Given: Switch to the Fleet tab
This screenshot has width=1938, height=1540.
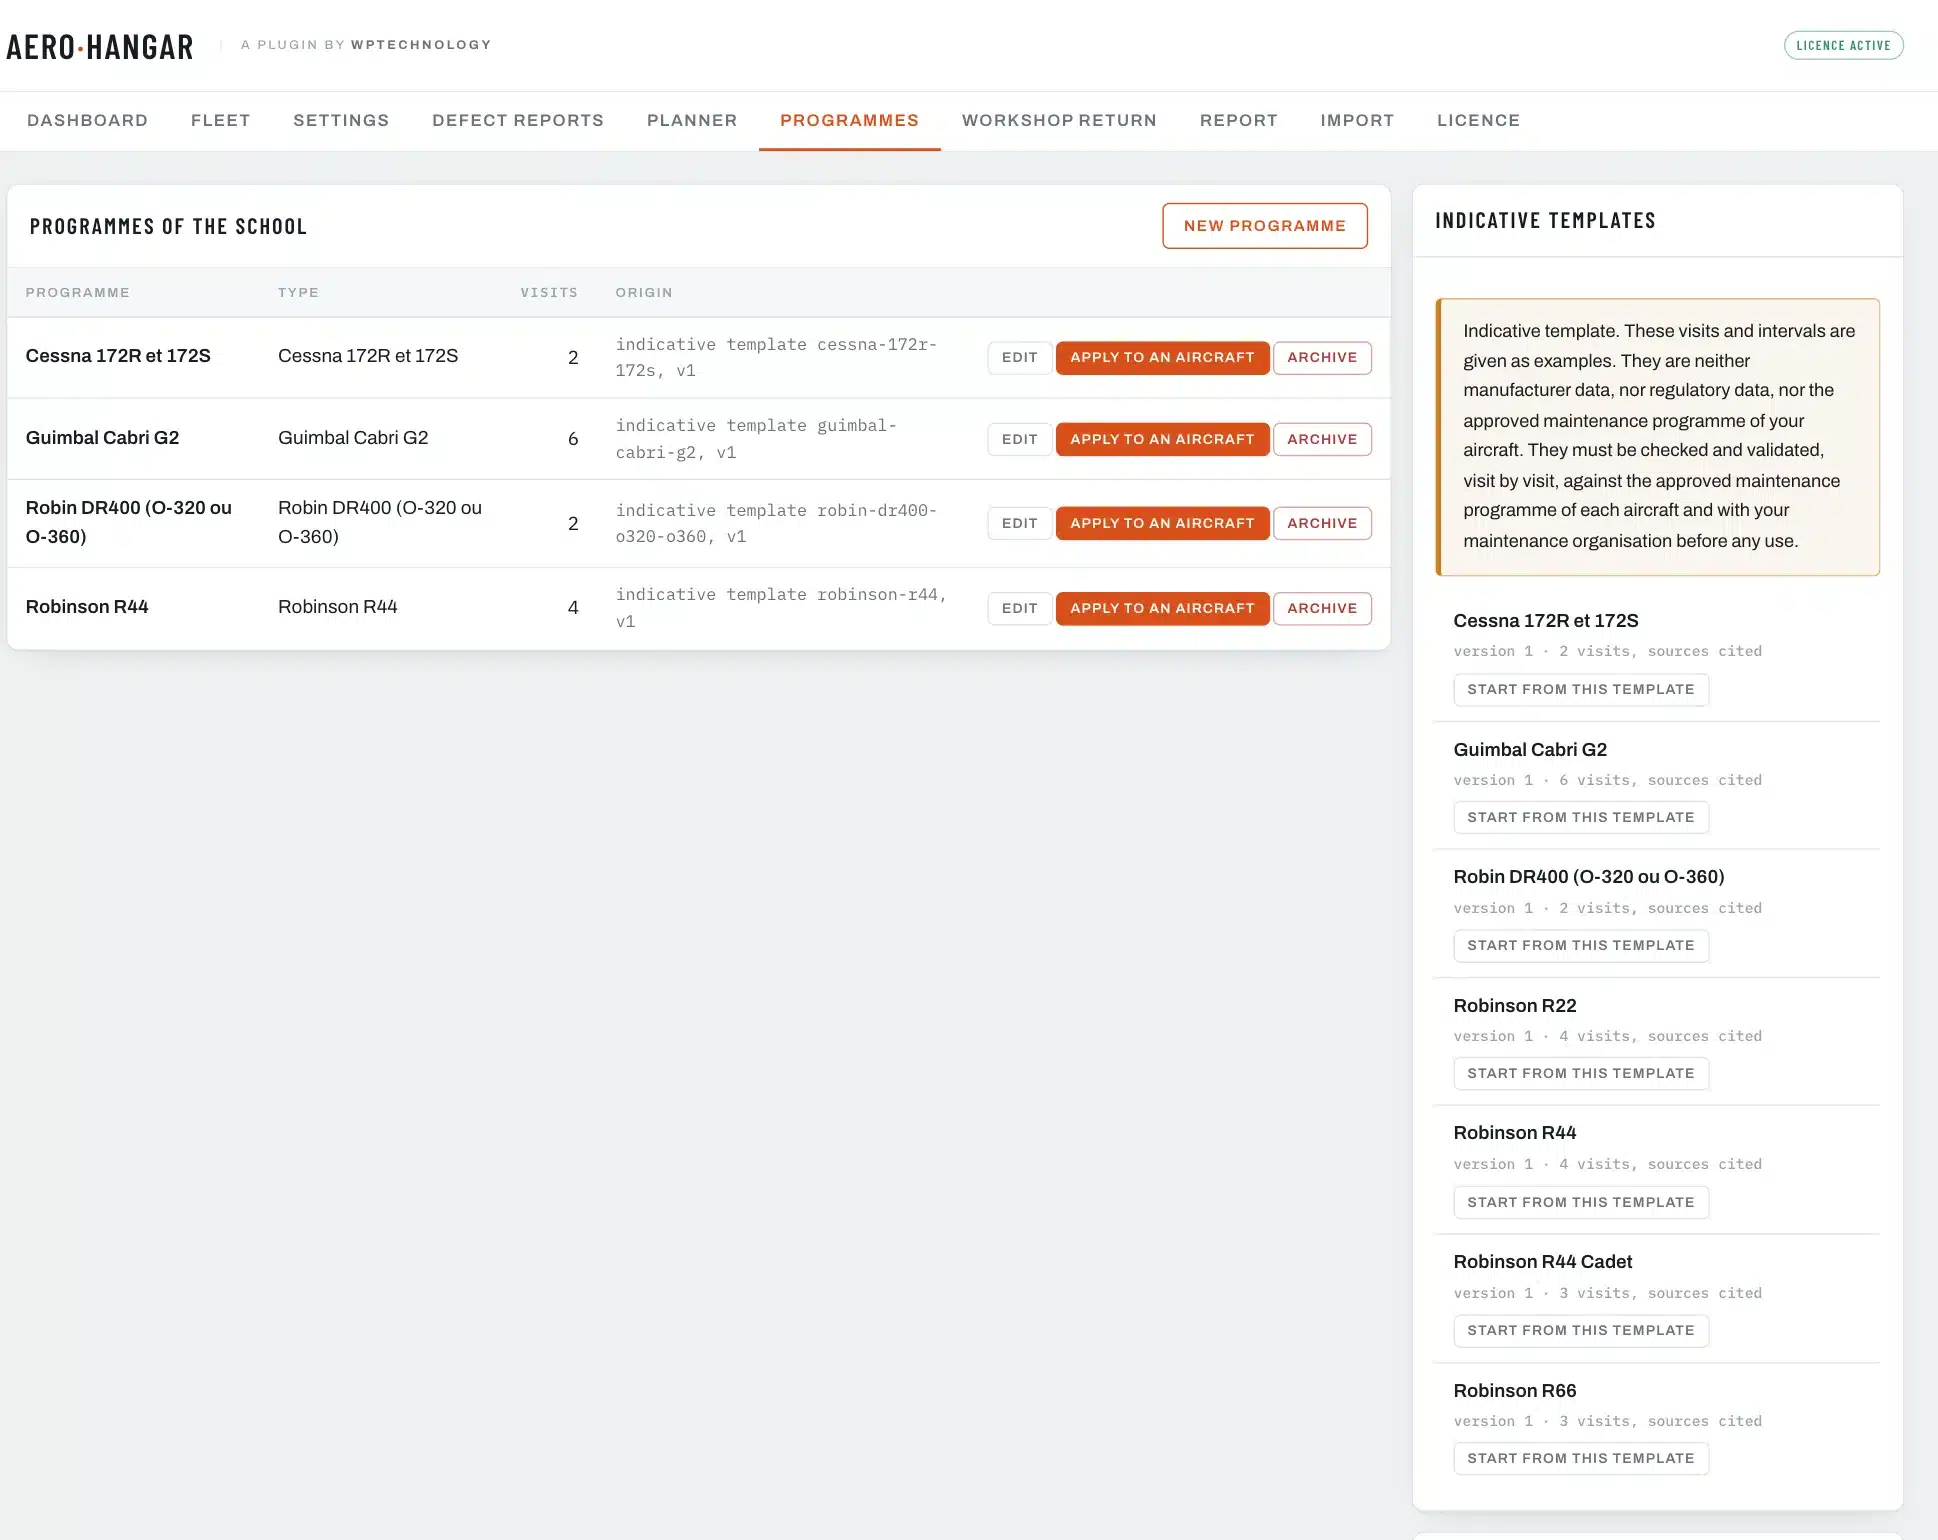Looking at the screenshot, I should click(x=220, y=120).
